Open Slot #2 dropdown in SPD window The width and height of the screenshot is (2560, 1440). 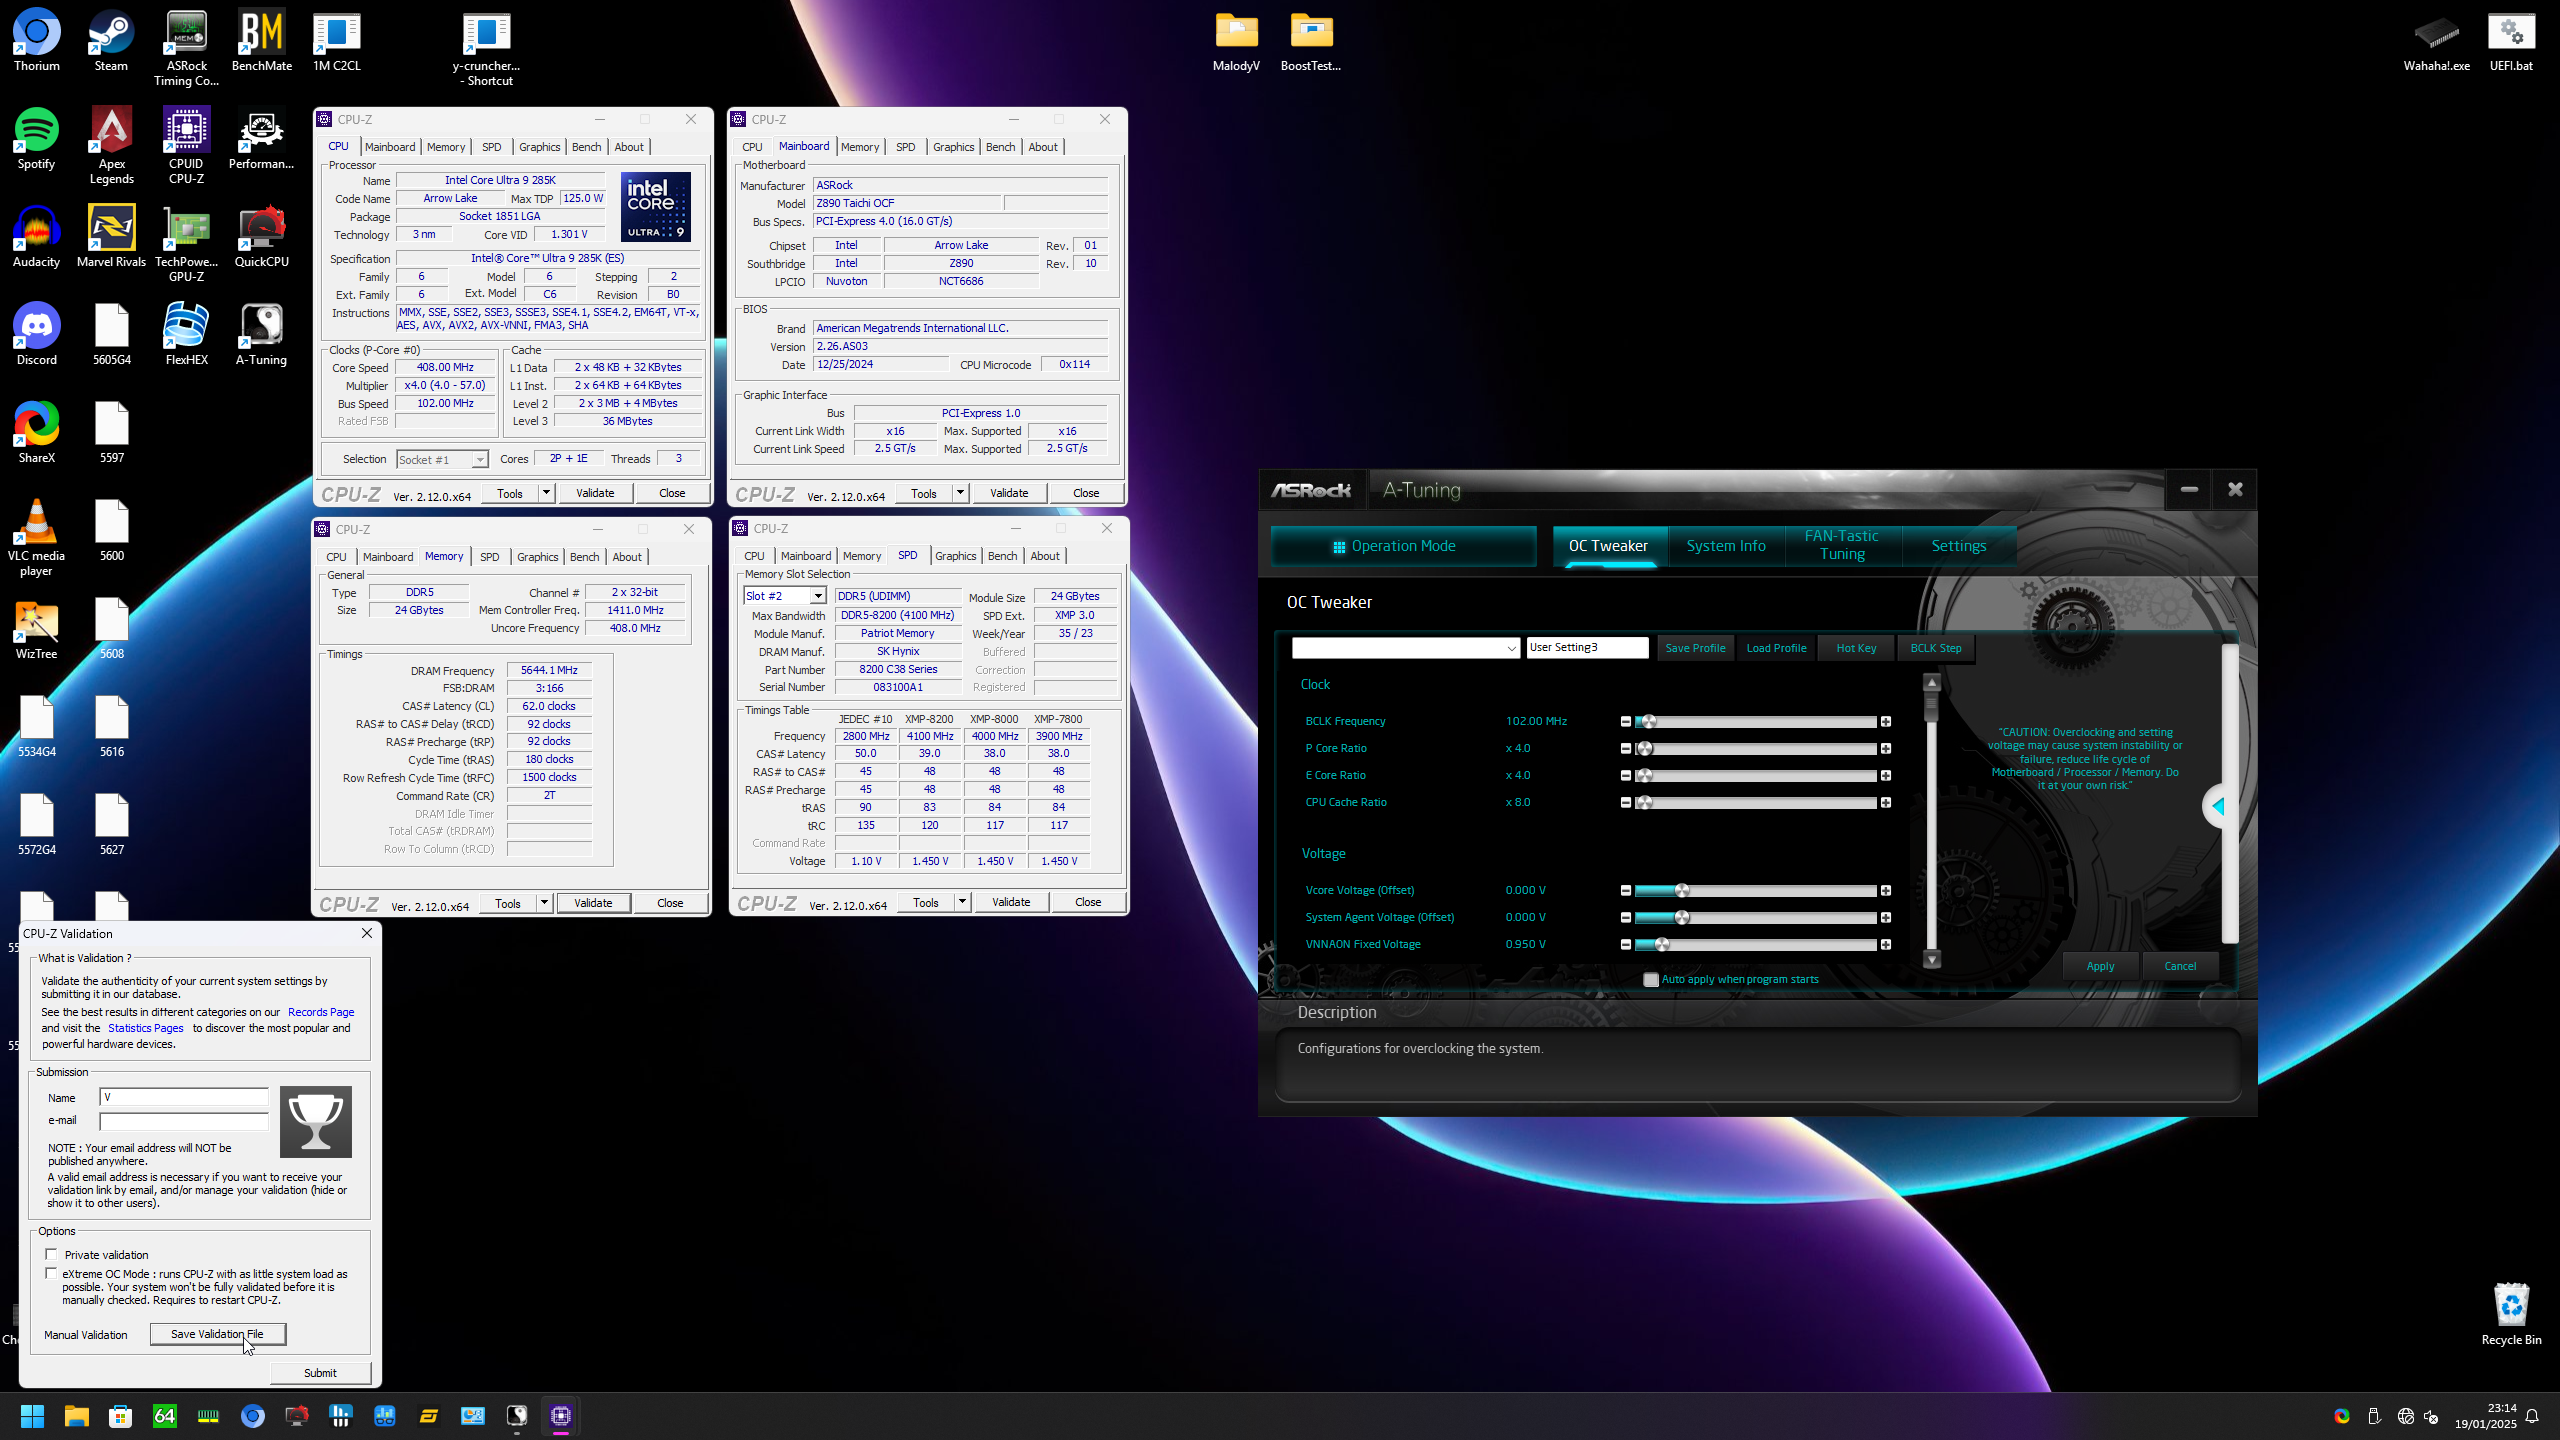[x=784, y=596]
